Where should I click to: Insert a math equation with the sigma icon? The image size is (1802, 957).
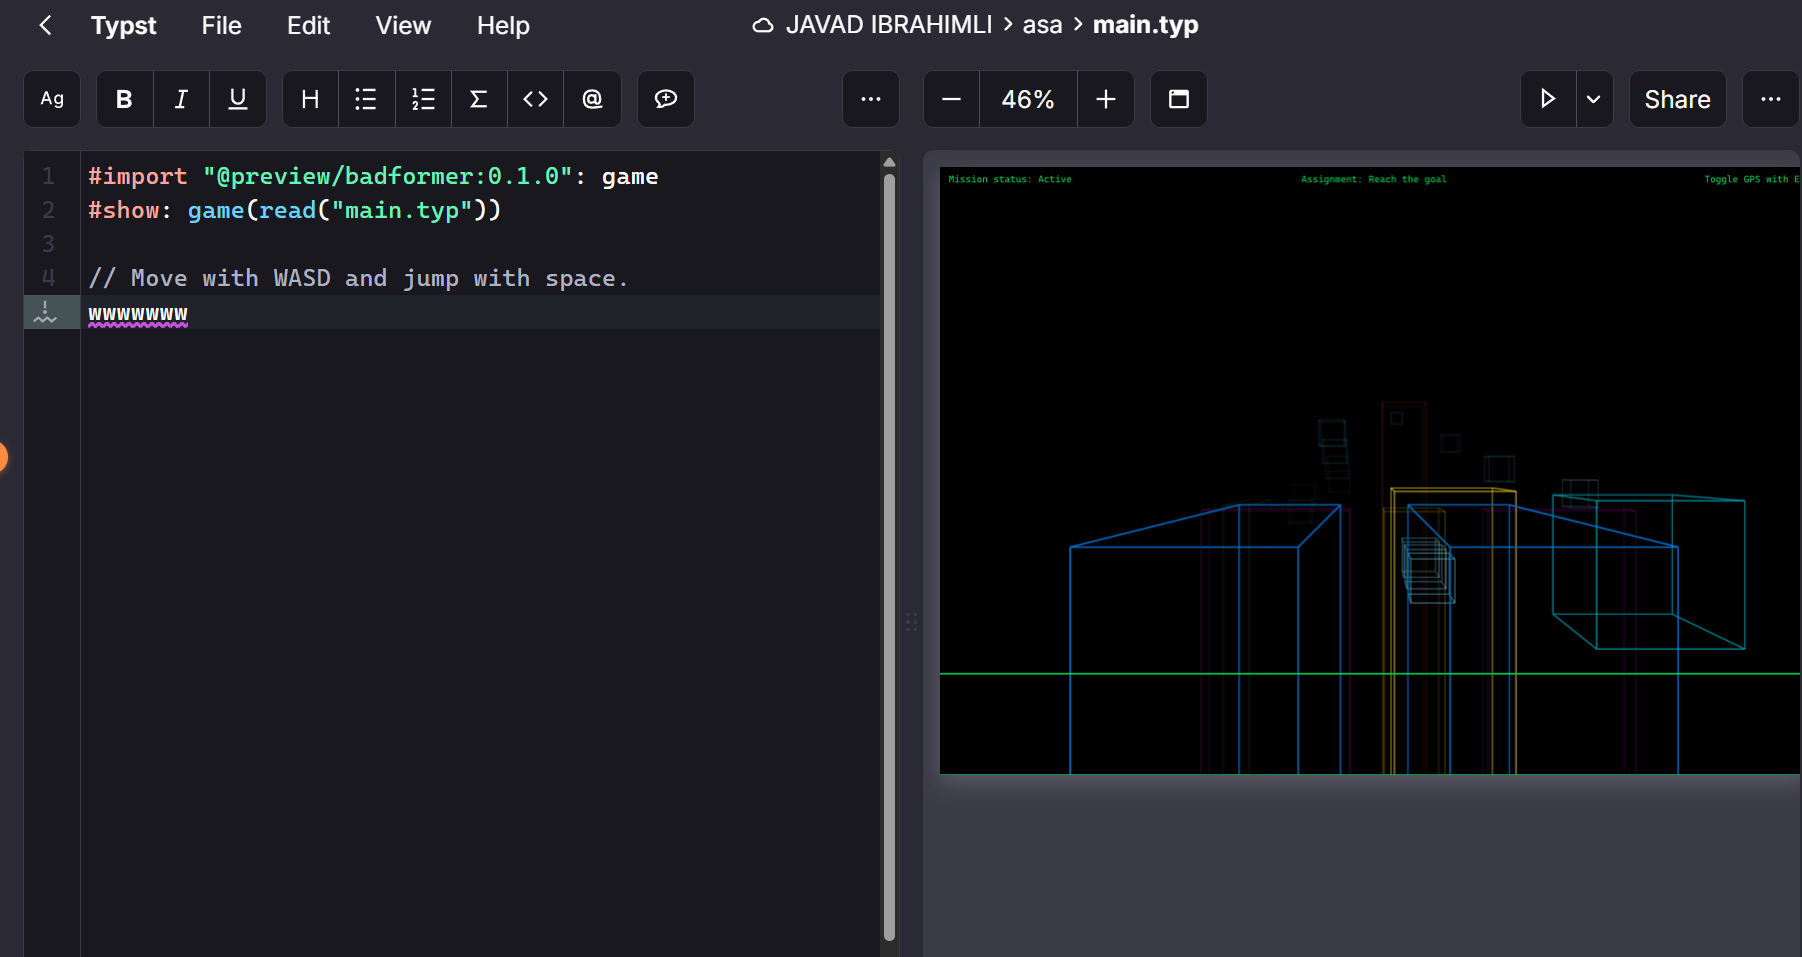479,99
